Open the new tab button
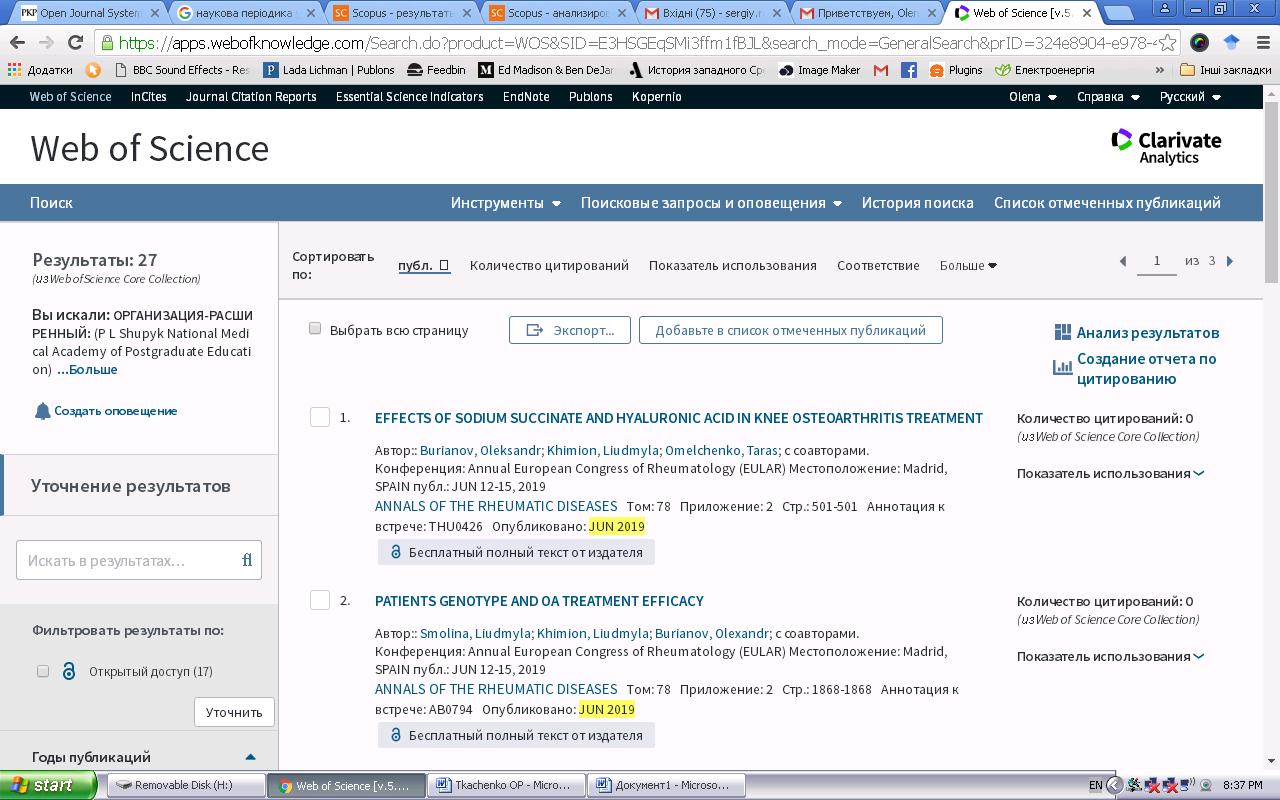1280x800 pixels. pyautogui.click(x=1118, y=13)
